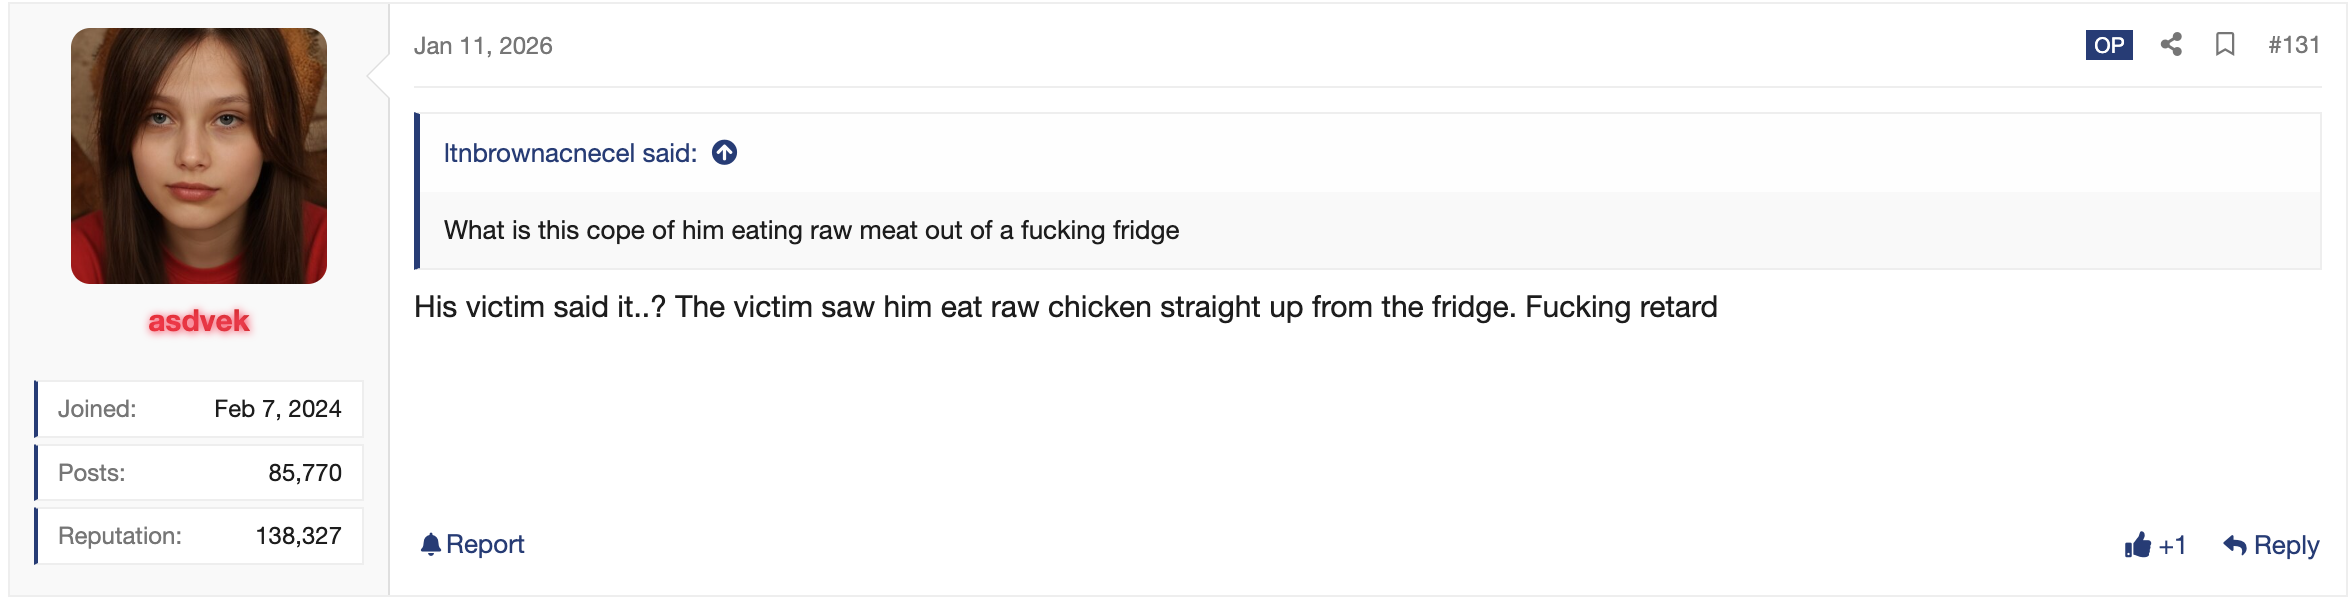This screenshot has height=598, width=2350.
Task: Jump to quoted post via up-arrow icon
Action: [725, 152]
